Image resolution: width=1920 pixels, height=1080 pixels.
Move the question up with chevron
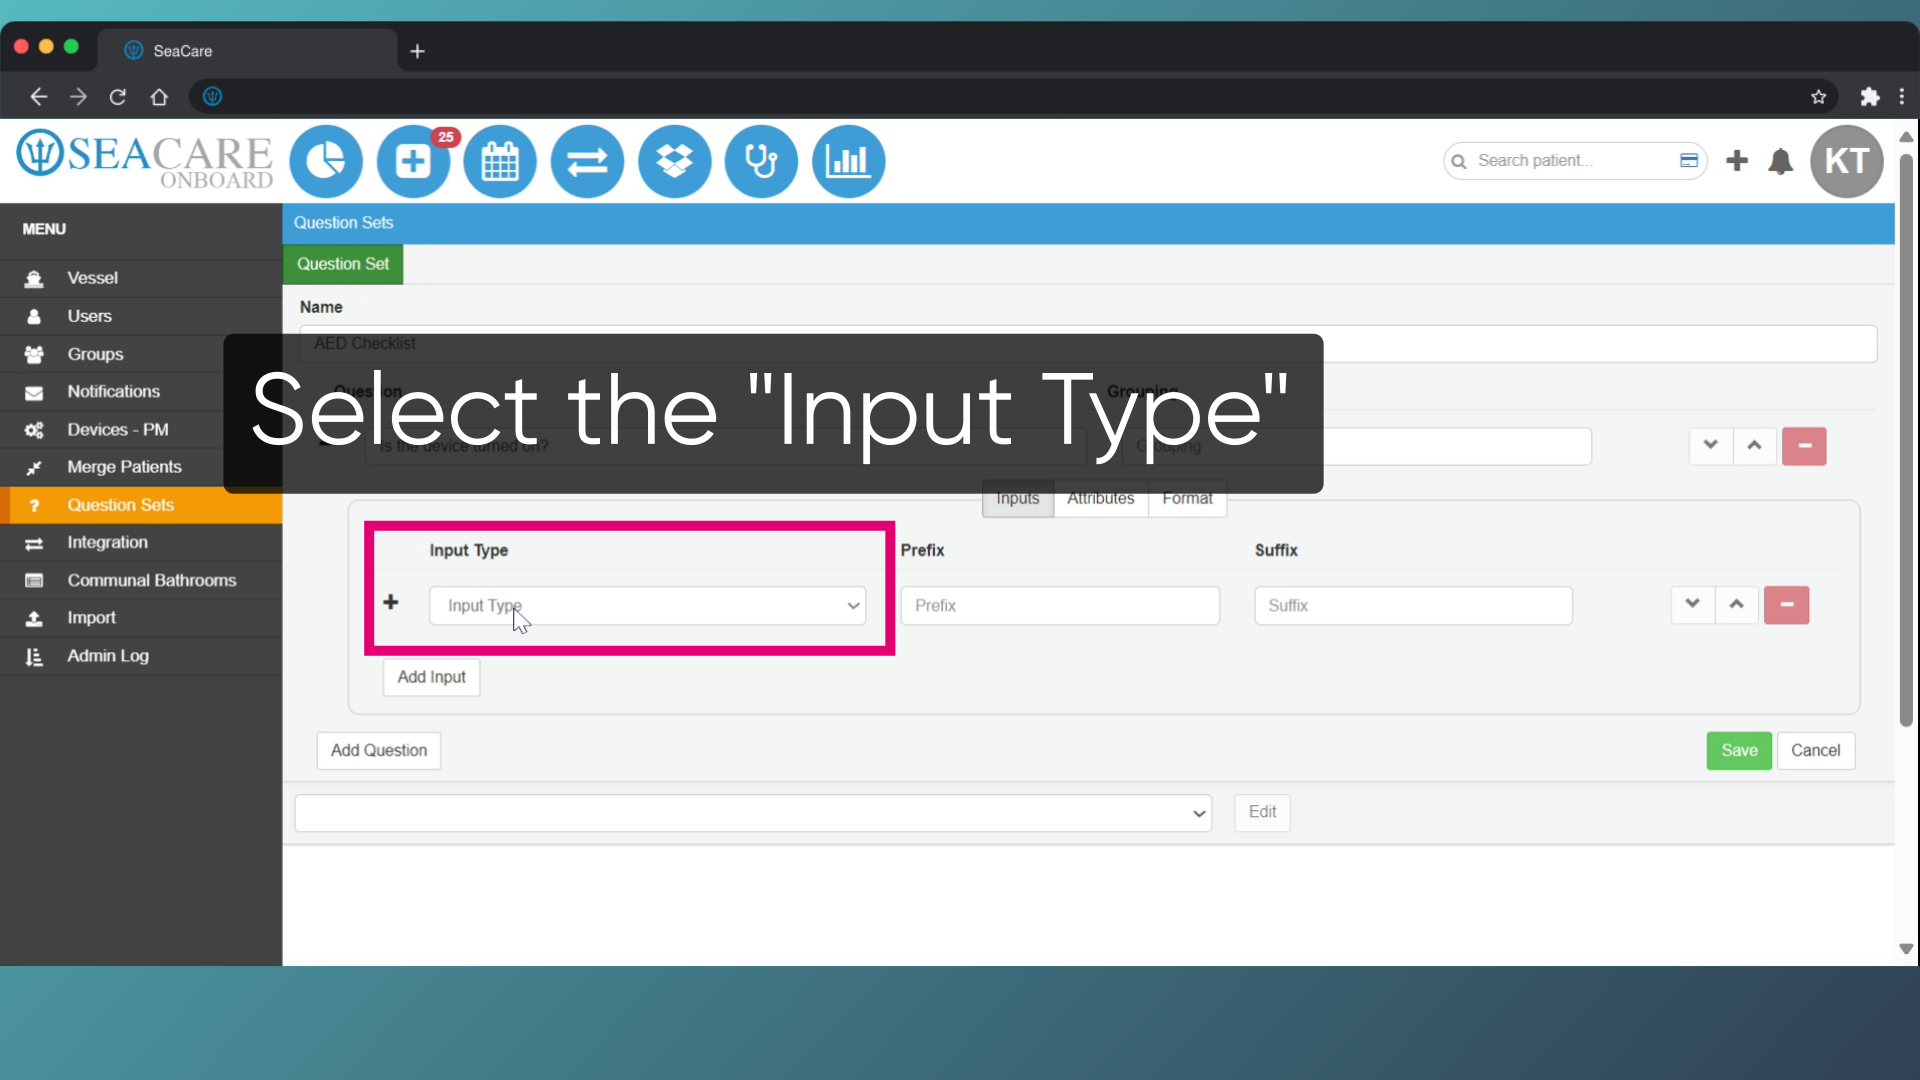(1755, 446)
